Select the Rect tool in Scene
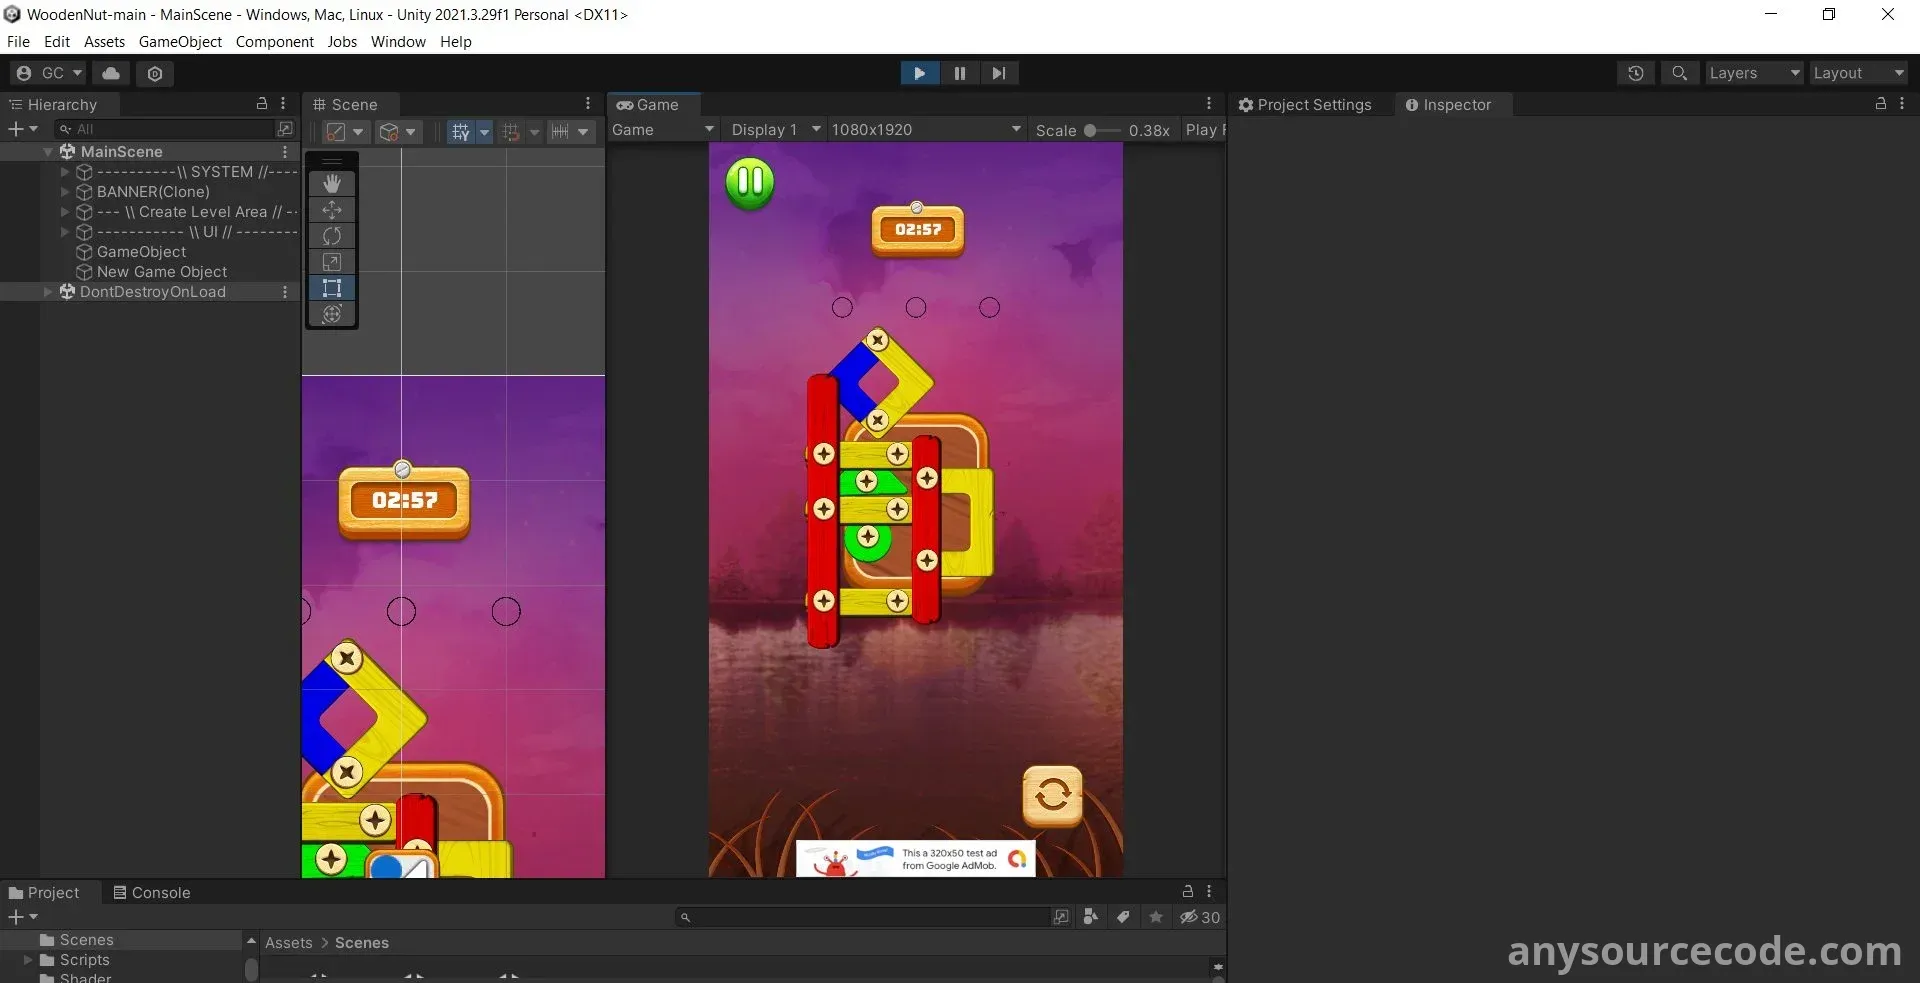This screenshot has height=983, width=1920. (332, 288)
